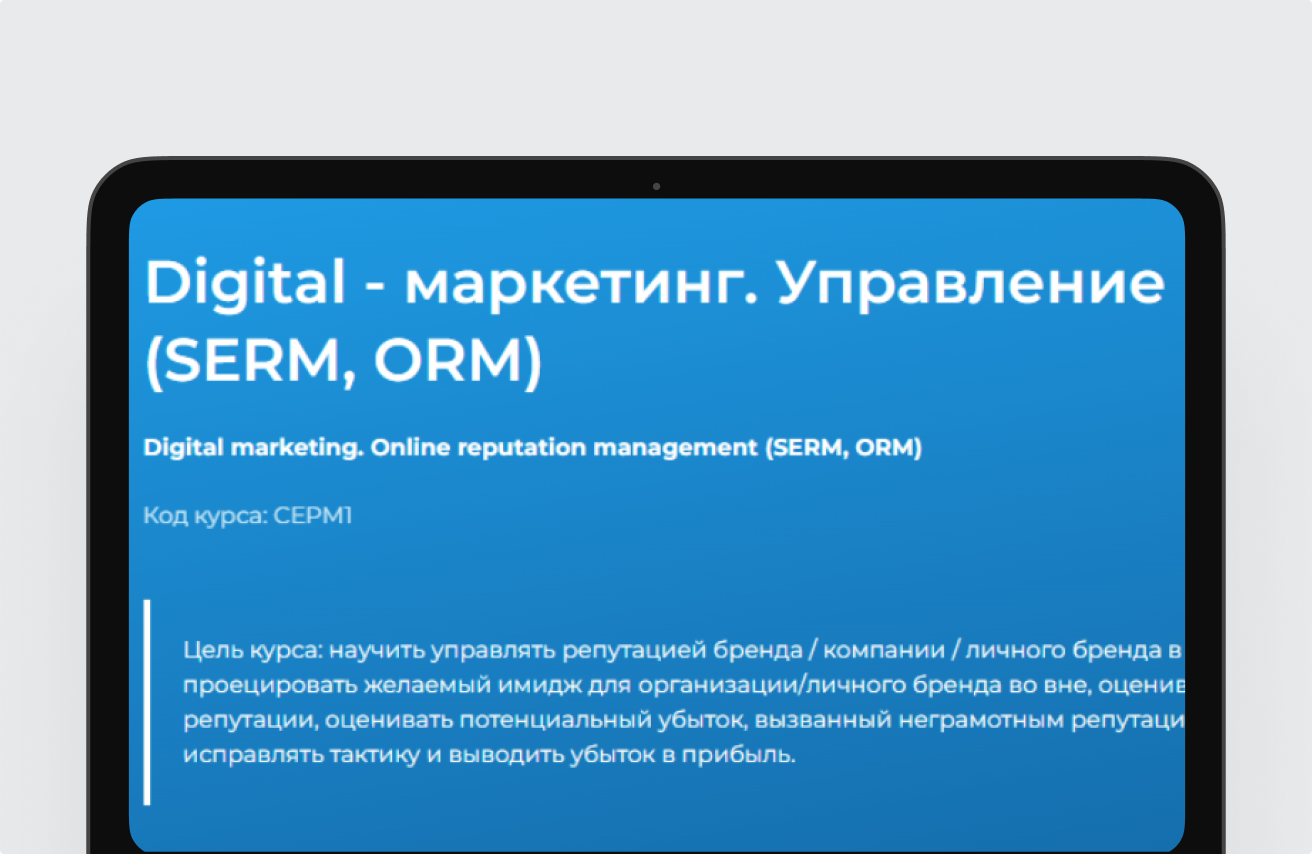This screenshot has height=854, width=1312.
Task: Click the line 'исправлять тактику и выводить убыток в прибыль.'
Action: (x=489, y=755)
